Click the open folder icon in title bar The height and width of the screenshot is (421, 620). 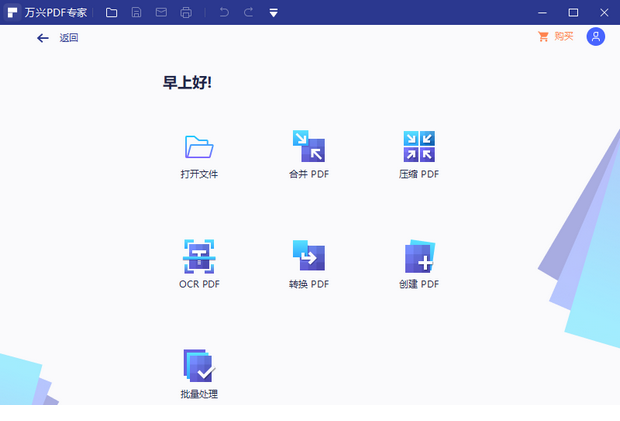tap(112, 13)
